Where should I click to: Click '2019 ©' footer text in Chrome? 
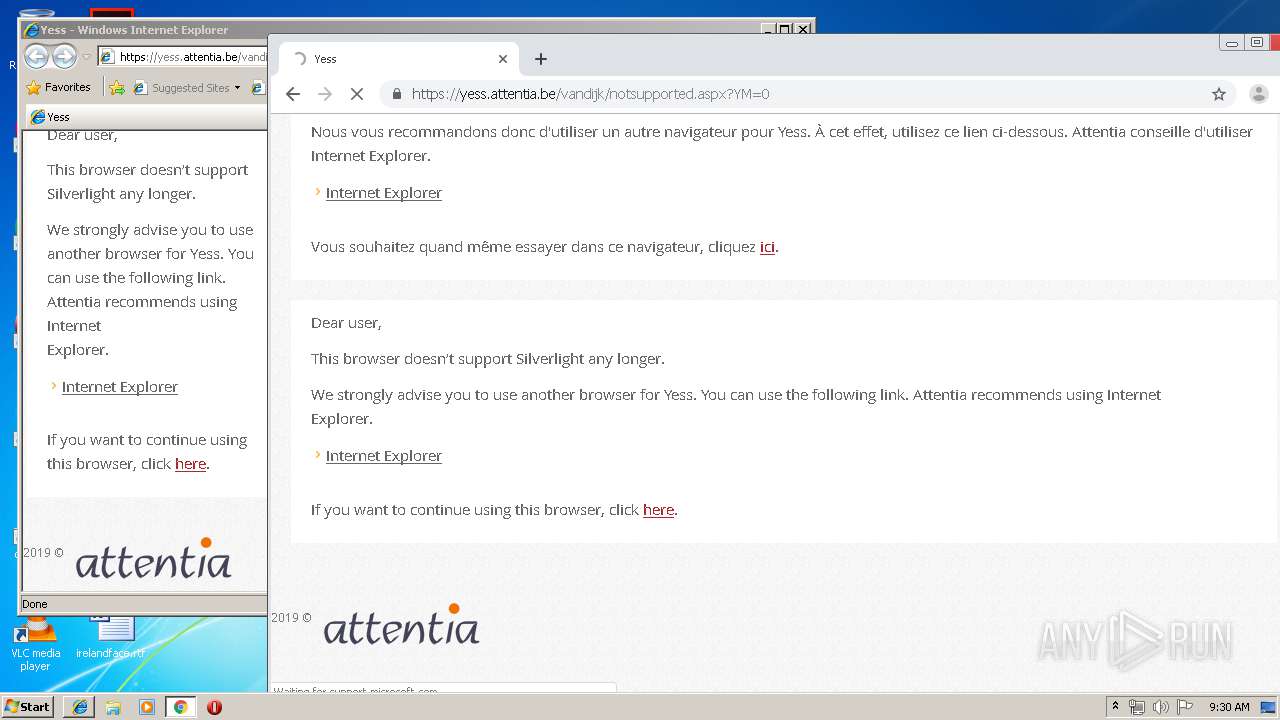click(x=291, y=618)
